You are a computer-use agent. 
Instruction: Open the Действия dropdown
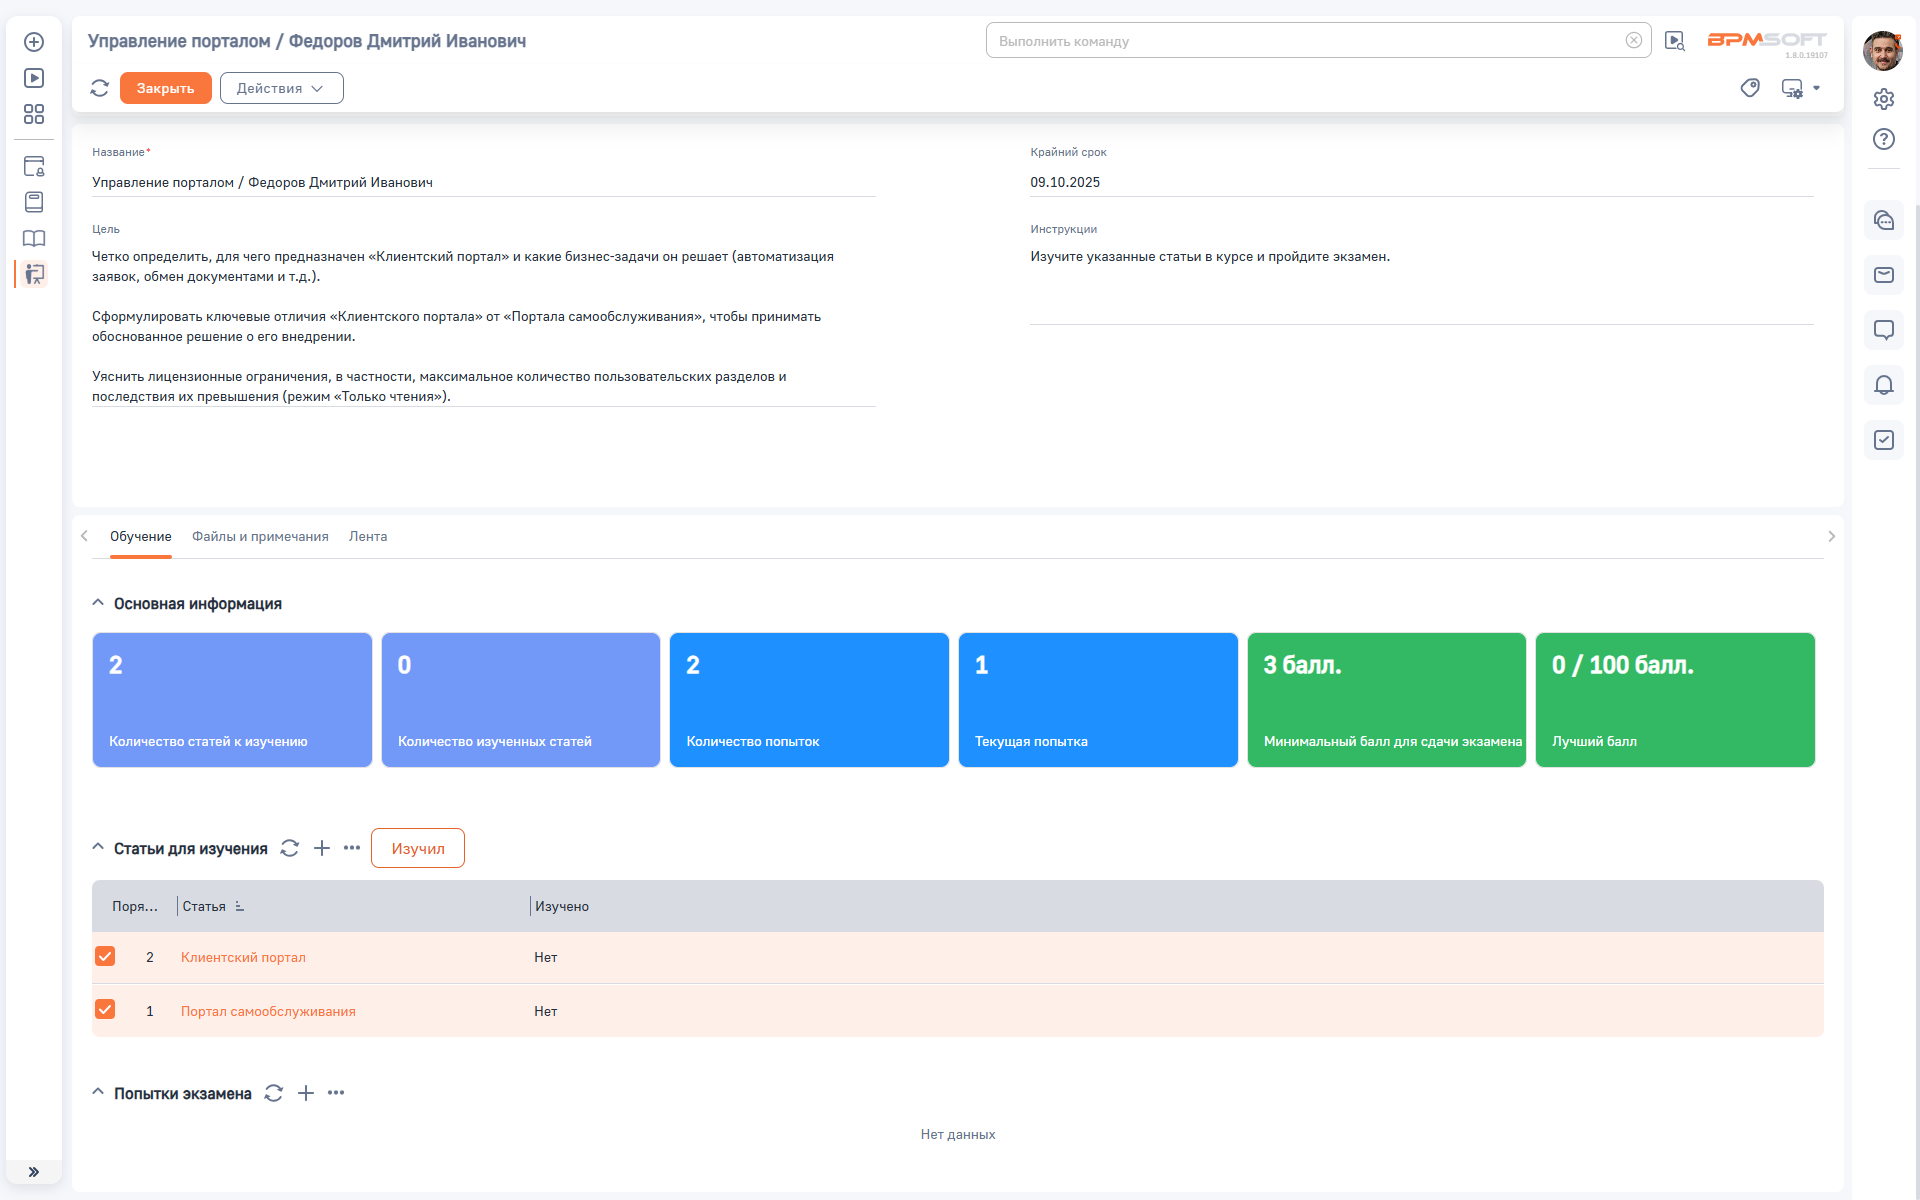(281, 88)
